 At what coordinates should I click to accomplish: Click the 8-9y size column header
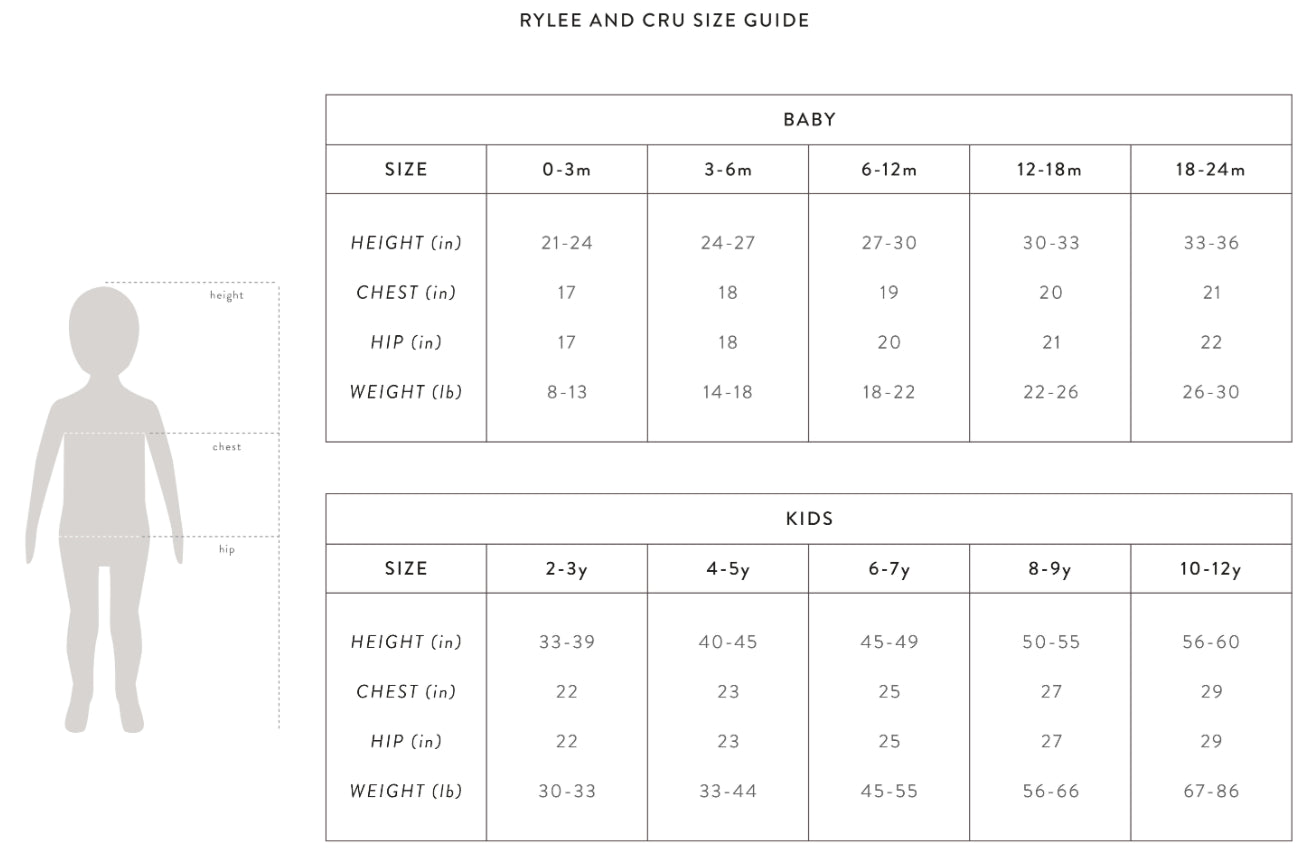[1050, 569]
